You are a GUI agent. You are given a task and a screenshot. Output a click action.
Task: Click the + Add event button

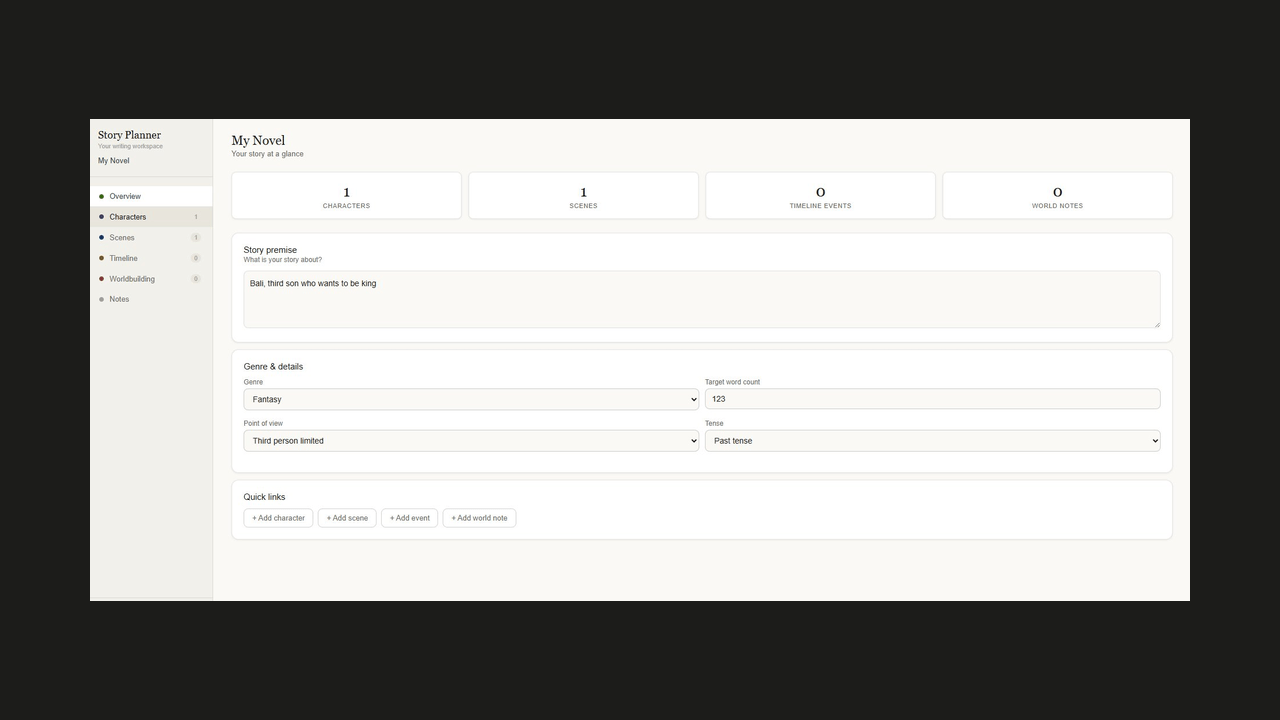[409, 518]
